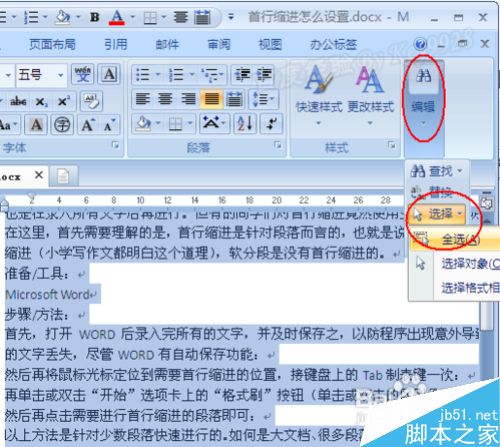Image resolution: width=500 pixels, height=447 pixels.
Task: Switch to the 引用 tab
Action: tap(116, 44)
